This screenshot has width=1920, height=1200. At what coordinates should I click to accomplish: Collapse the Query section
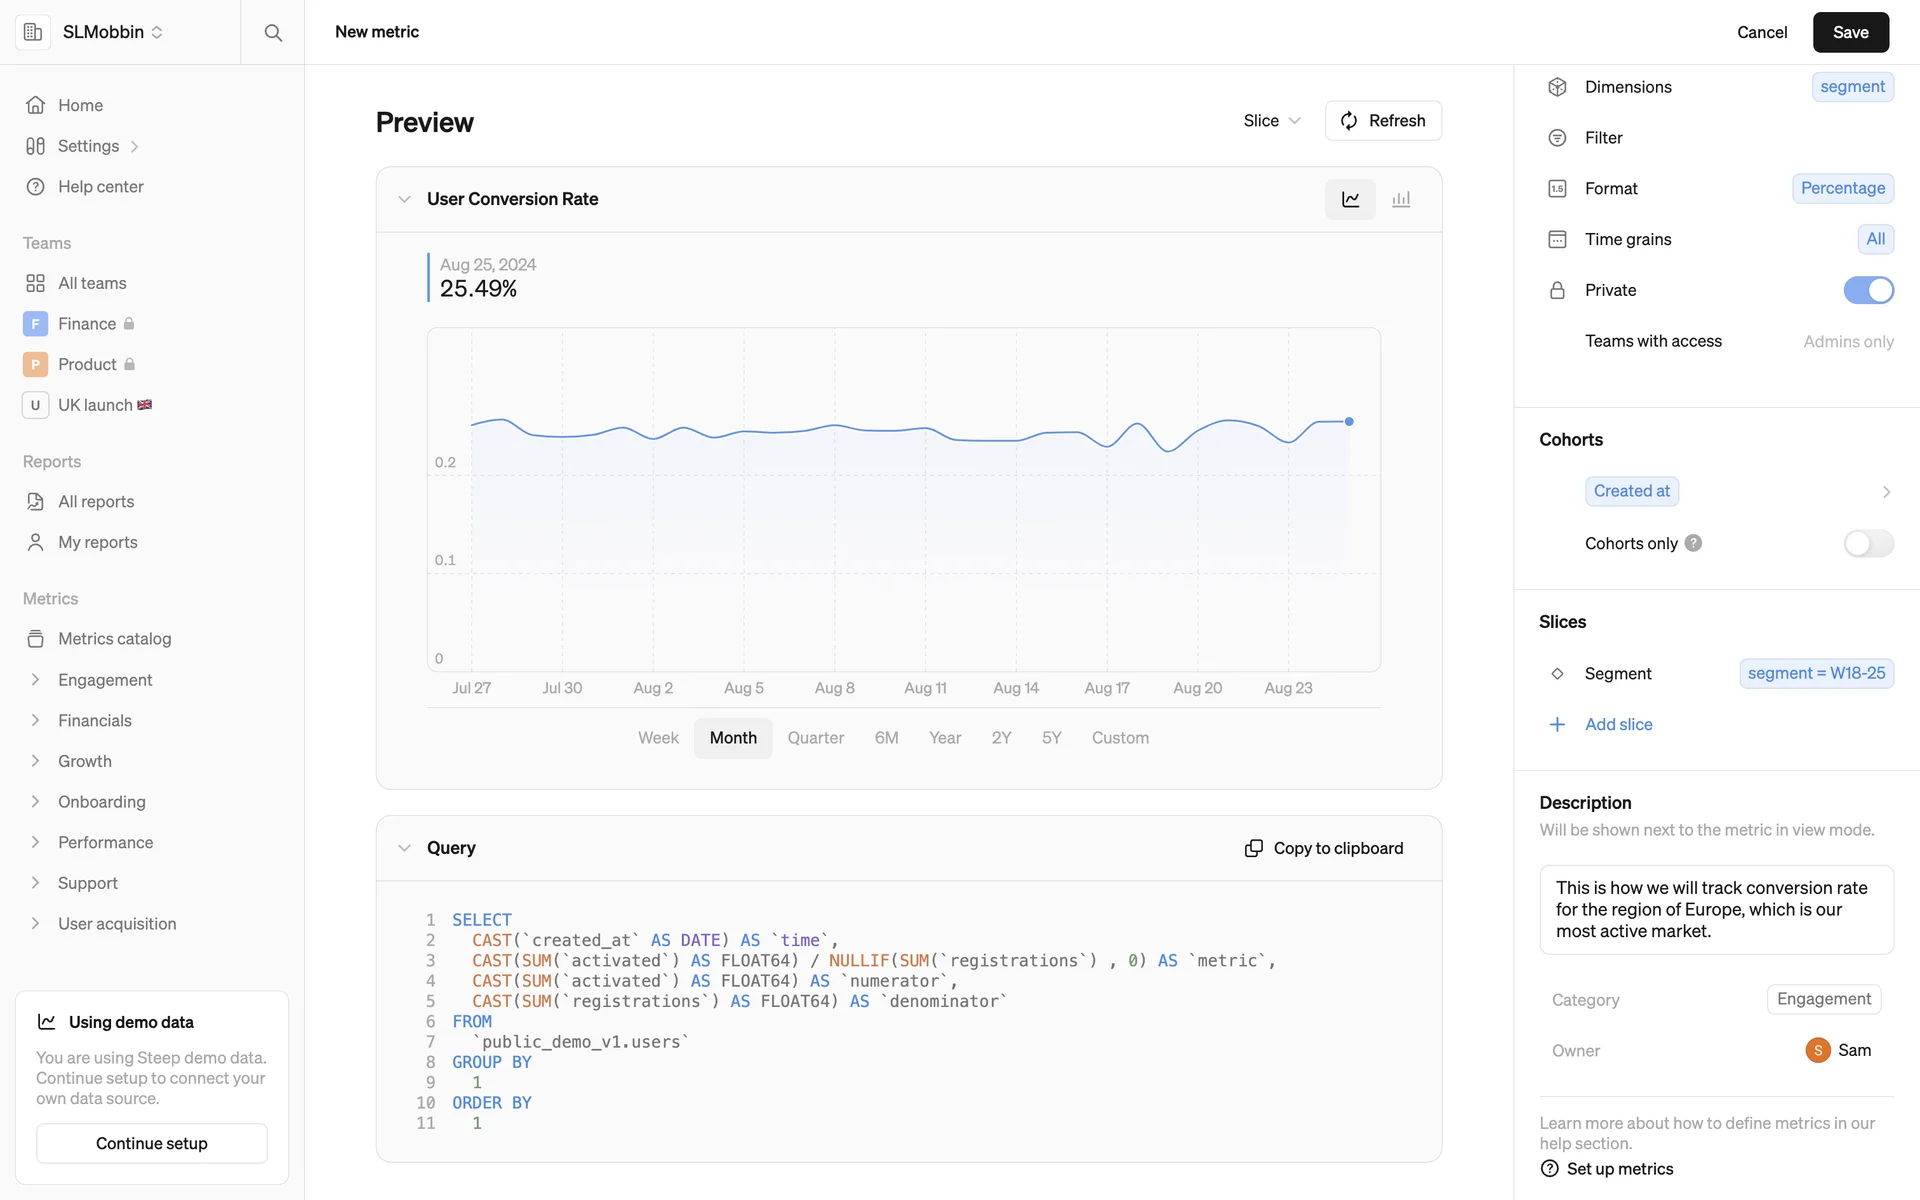(404, 848)
